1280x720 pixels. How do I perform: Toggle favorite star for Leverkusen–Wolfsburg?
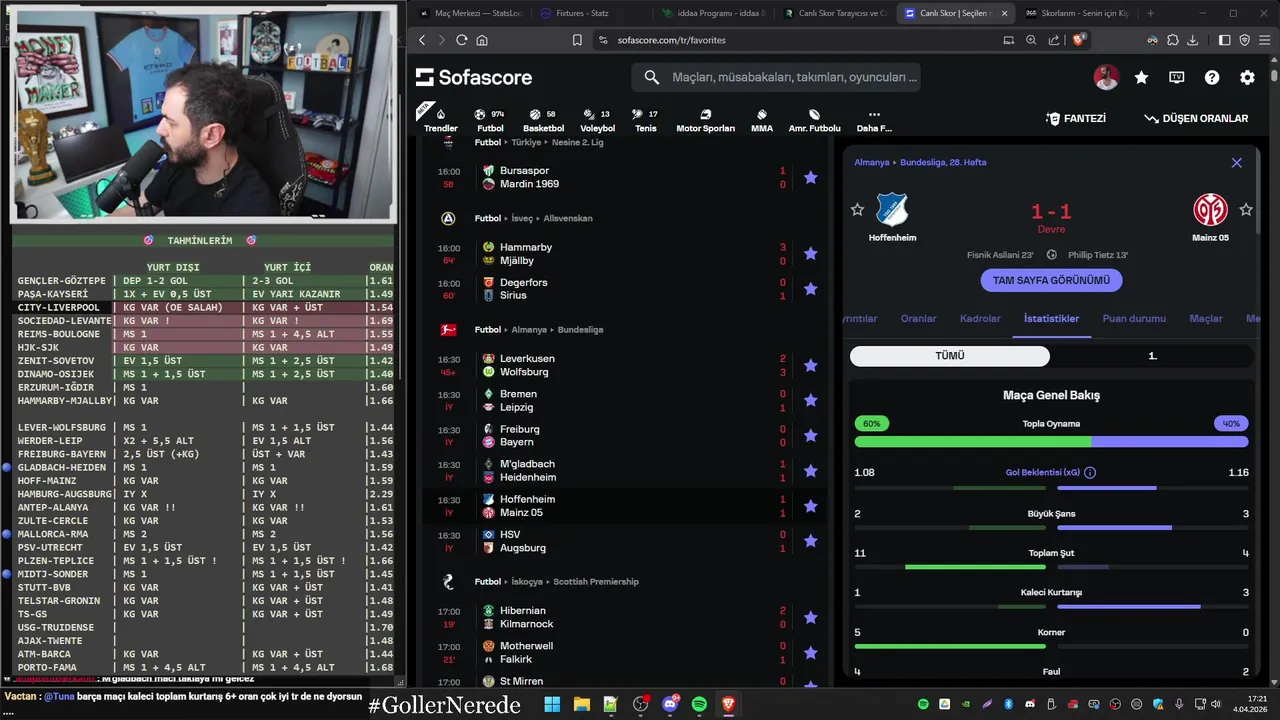811,365
